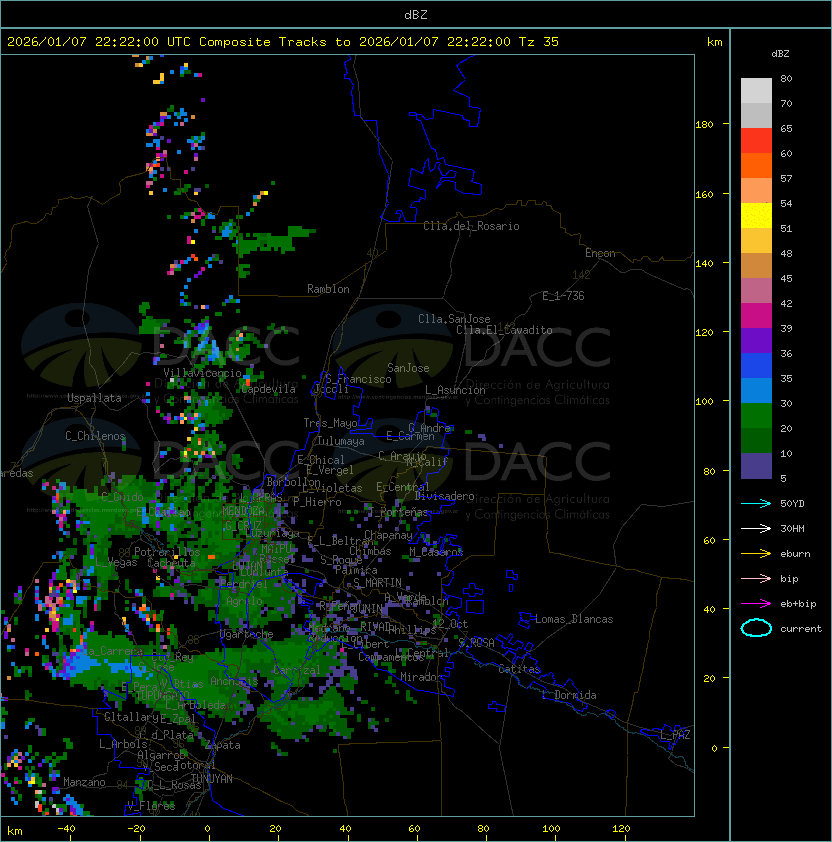Click the 'C_Chilenos' map label
Screen dimensions: 832x842
[95, 436]
